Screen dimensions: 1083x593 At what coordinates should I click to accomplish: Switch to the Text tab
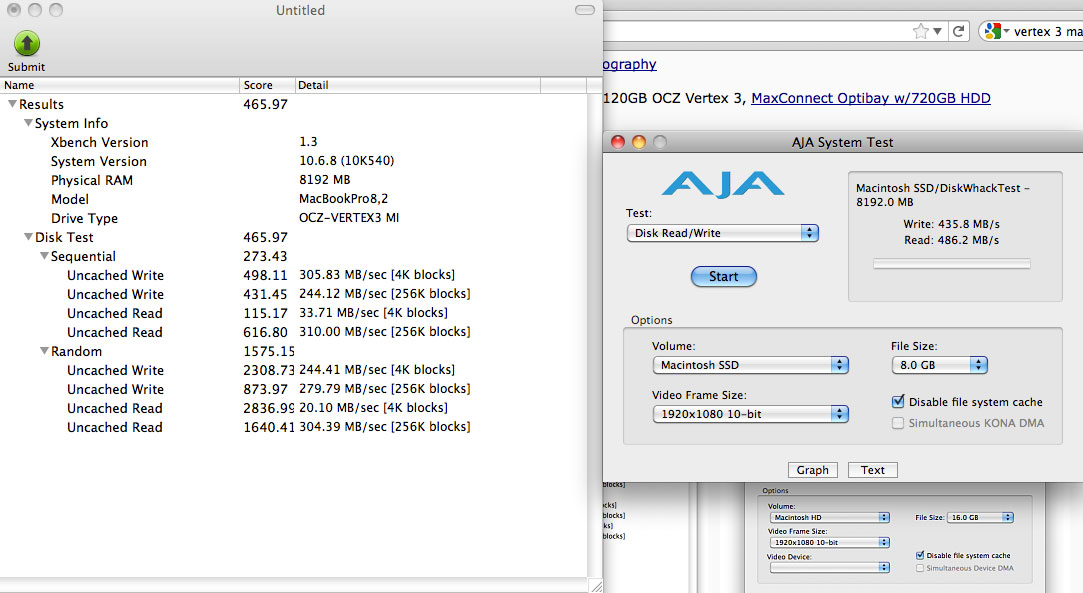tap(872, 470)
